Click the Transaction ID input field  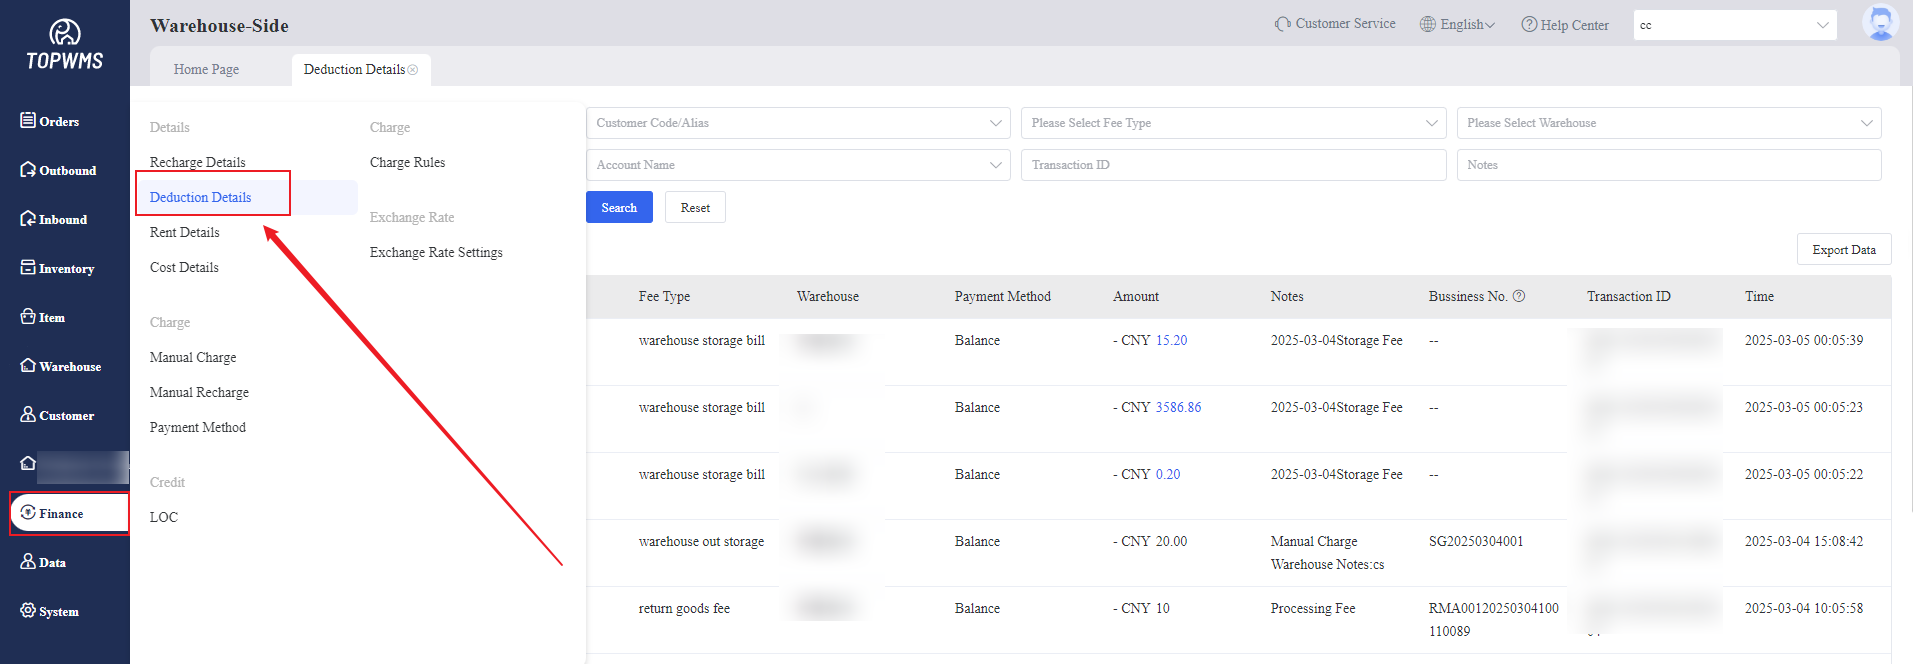(1232, 165)
